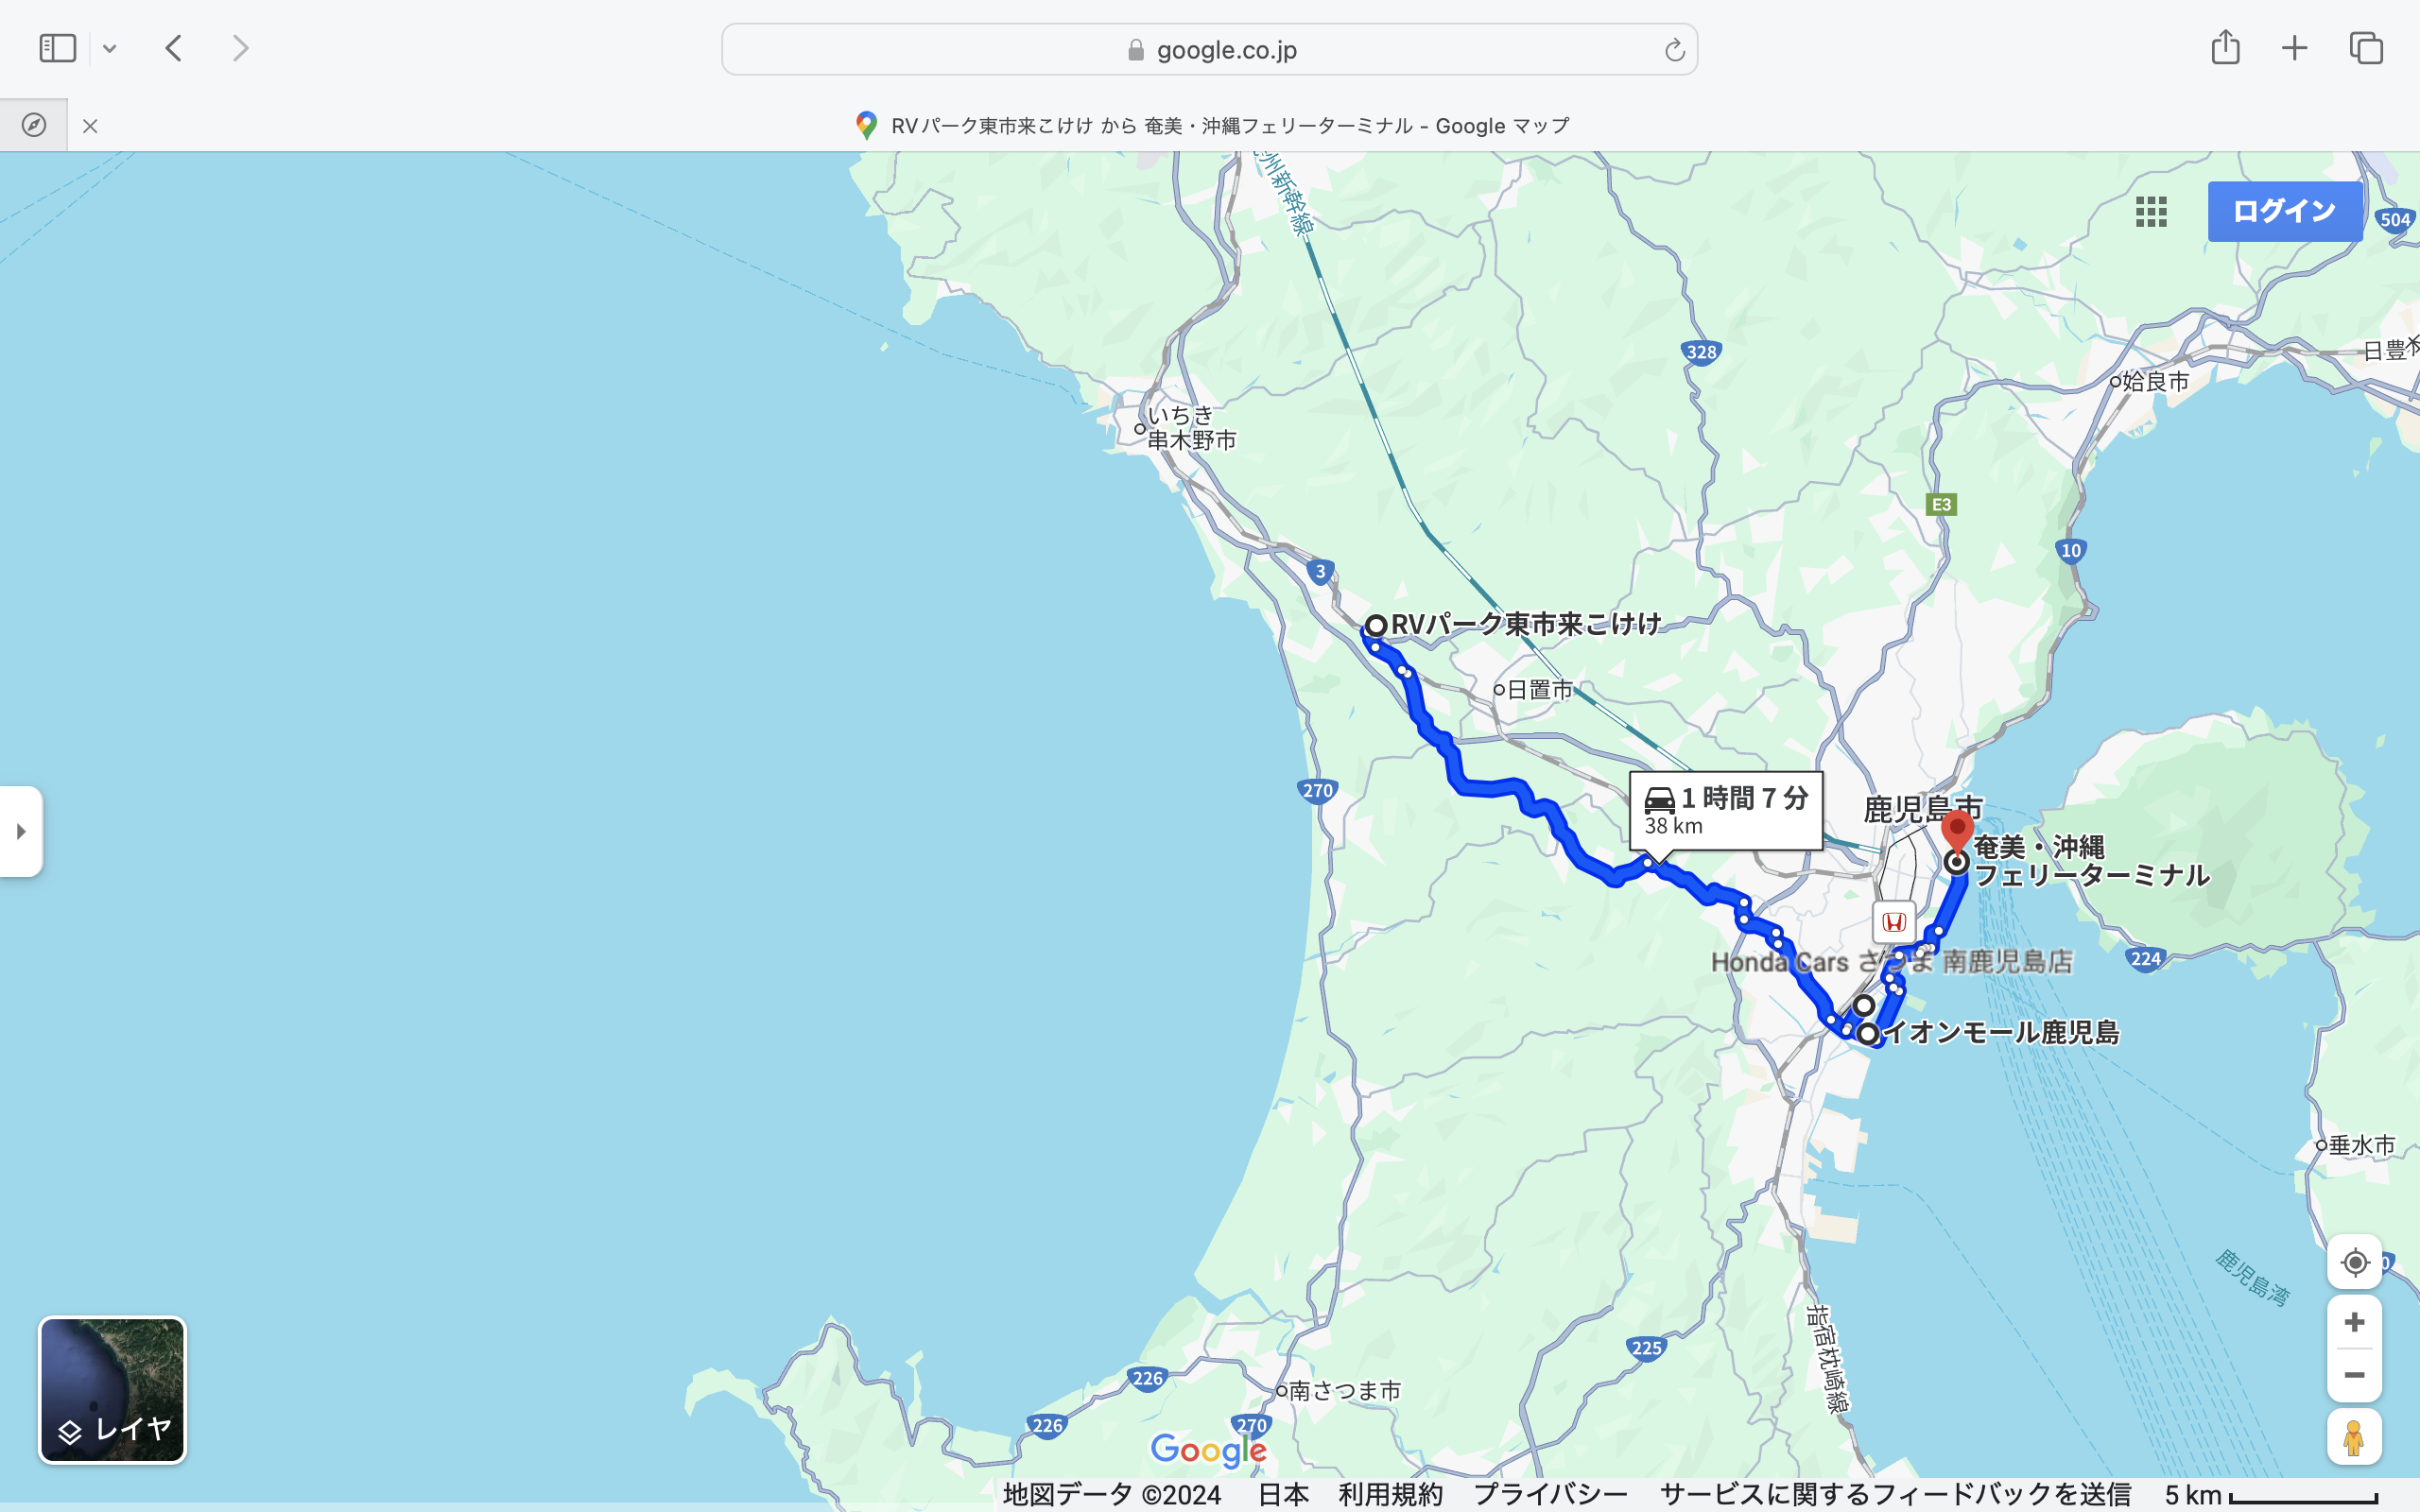Viewport: 2420px width, 1512px height.
Task: Click the ログイン button
Action: 2284,211
